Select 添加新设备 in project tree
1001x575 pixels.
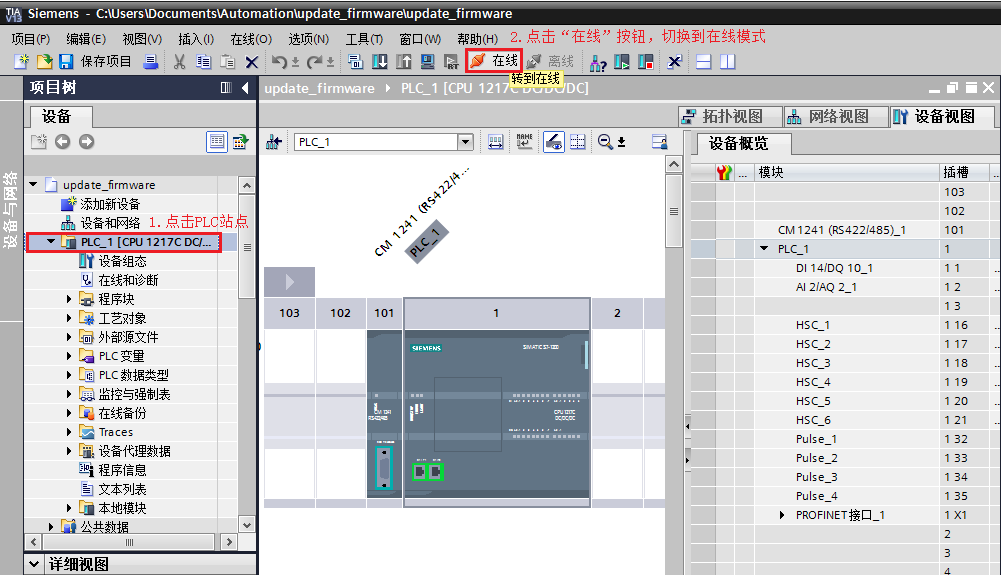pyautogui.click(x=101, y=204)
